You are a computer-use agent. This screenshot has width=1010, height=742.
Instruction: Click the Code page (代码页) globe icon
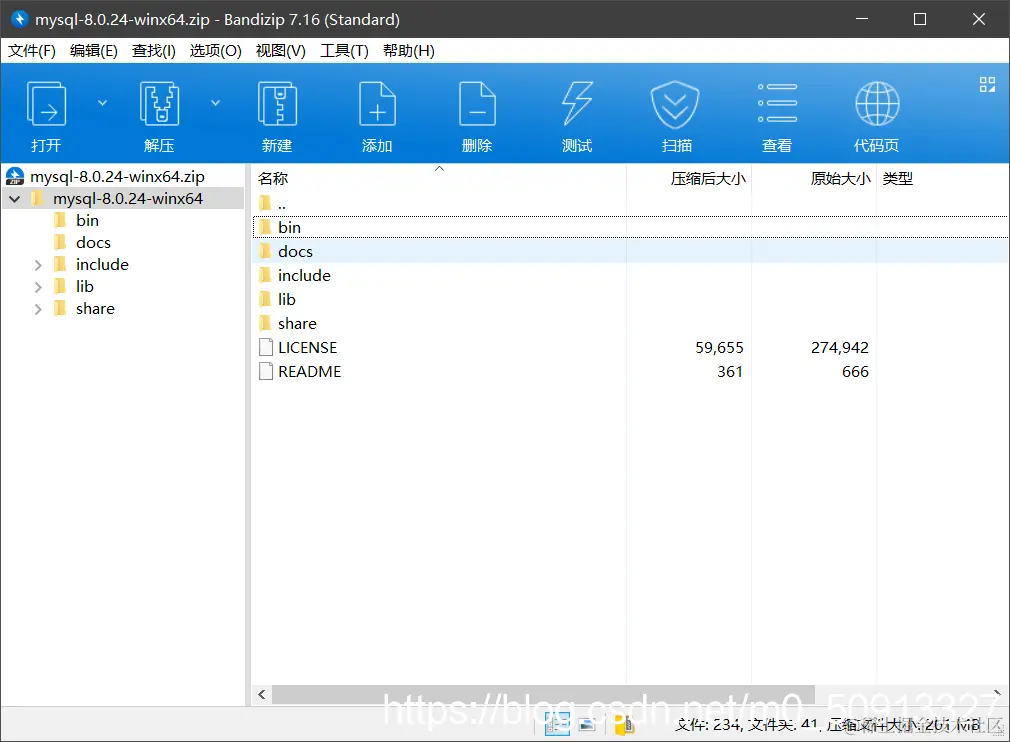[x=877, y=104]
